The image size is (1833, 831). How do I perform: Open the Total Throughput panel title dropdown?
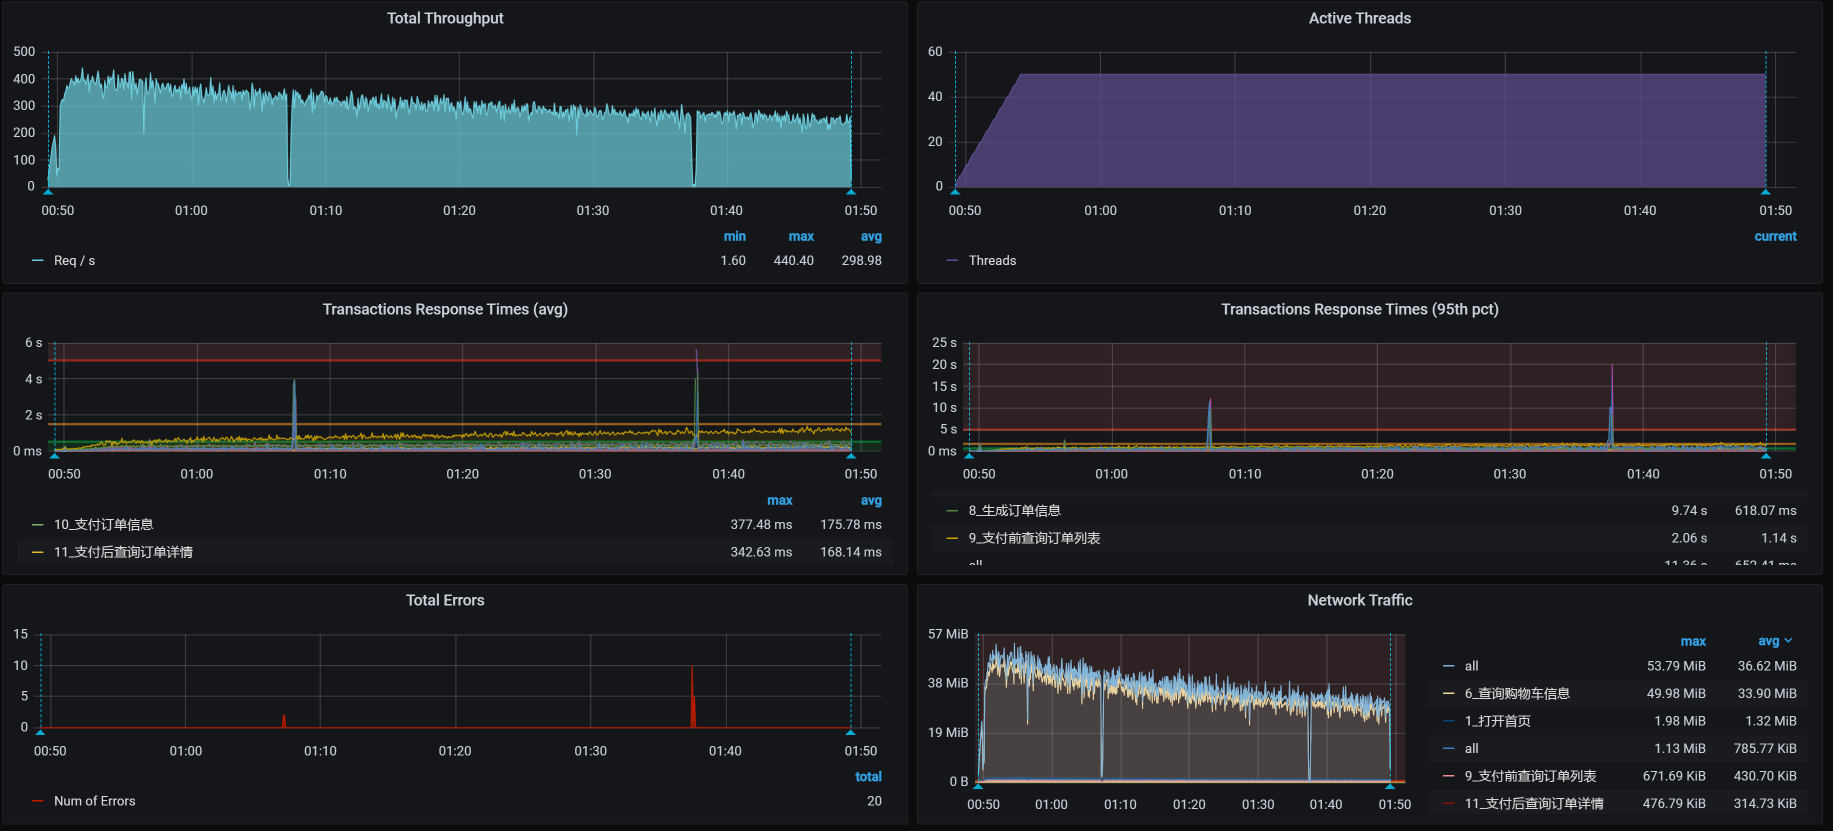(x=445, y=18)
